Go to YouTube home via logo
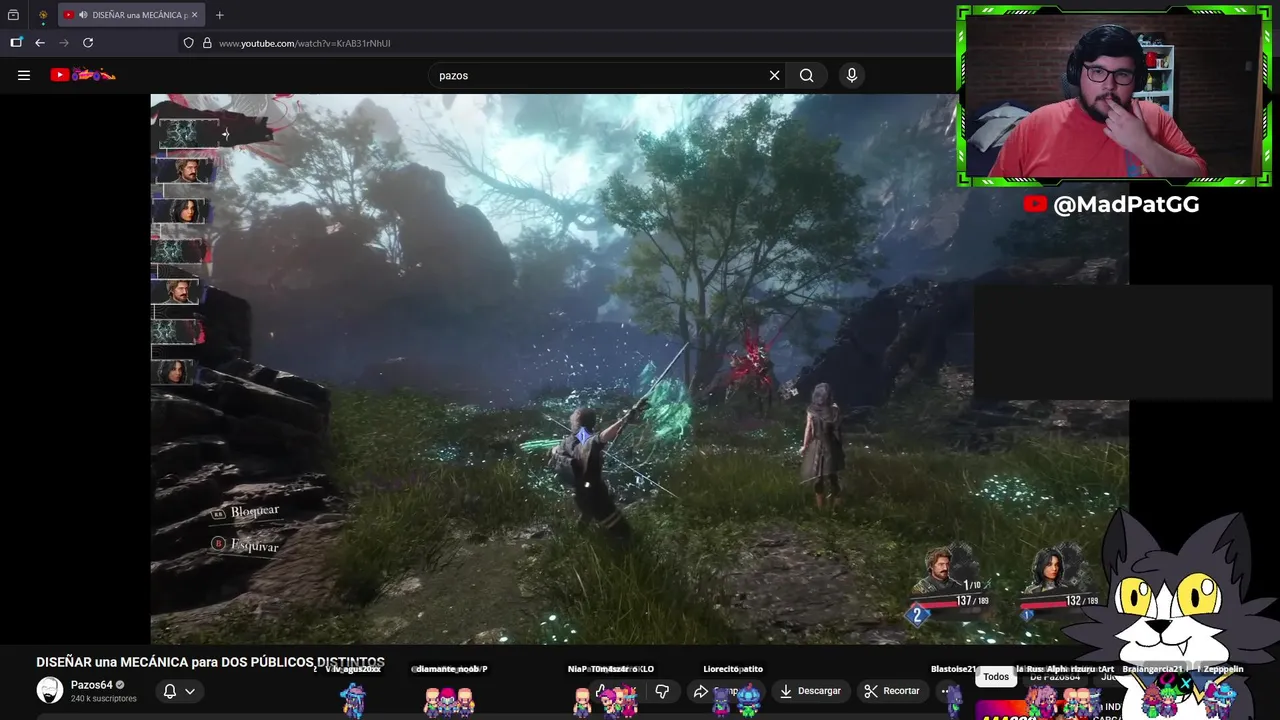 click(83, 75)
